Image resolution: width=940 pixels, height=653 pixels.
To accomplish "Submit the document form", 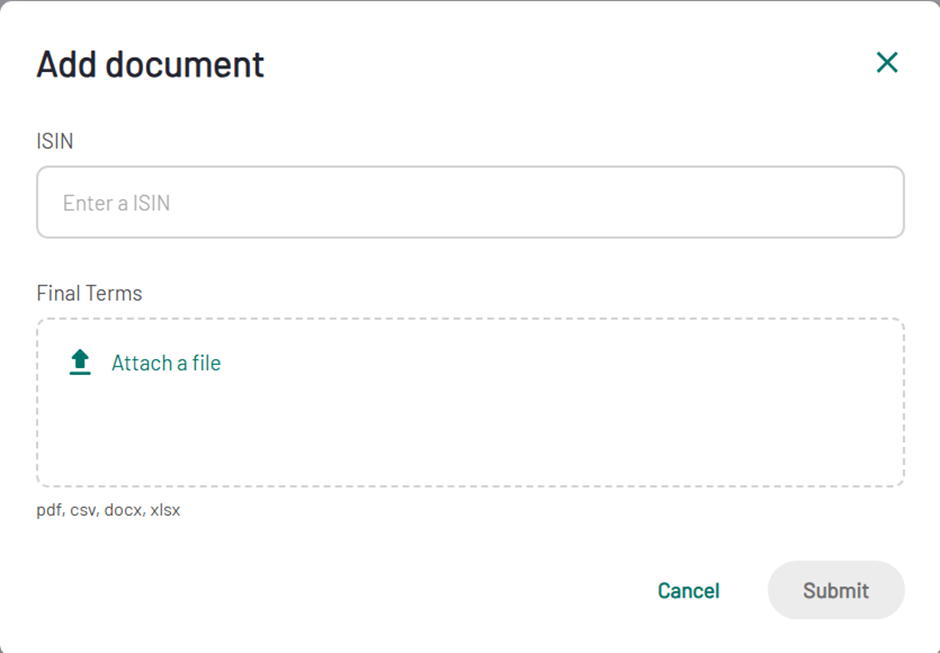I will click(835, 590).
